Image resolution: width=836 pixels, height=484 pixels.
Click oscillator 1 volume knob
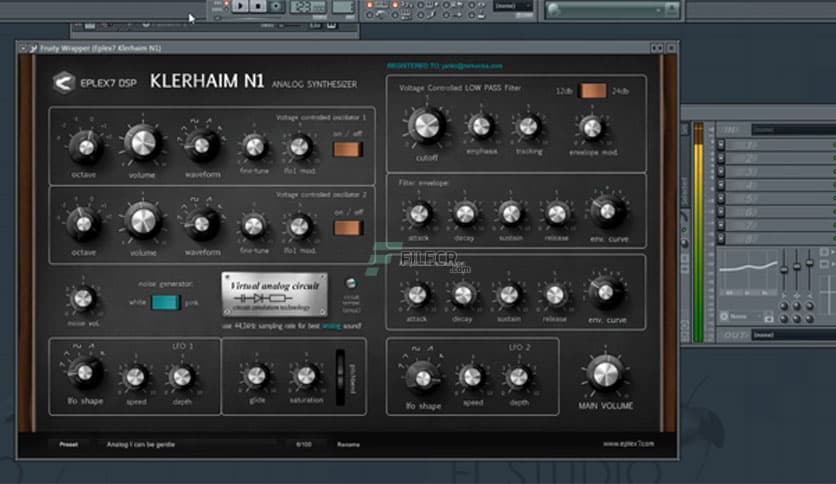click(143, 143)
